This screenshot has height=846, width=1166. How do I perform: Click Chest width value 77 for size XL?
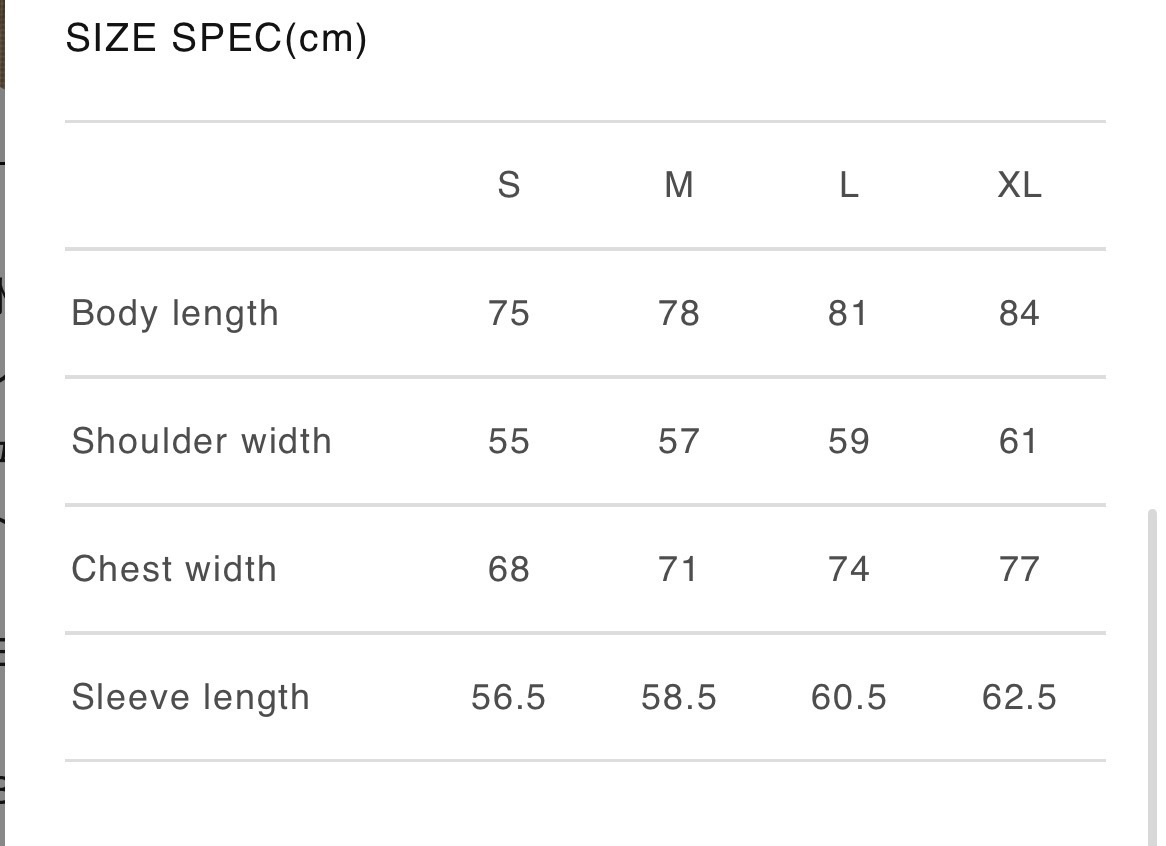click(x=1019, y=569)
